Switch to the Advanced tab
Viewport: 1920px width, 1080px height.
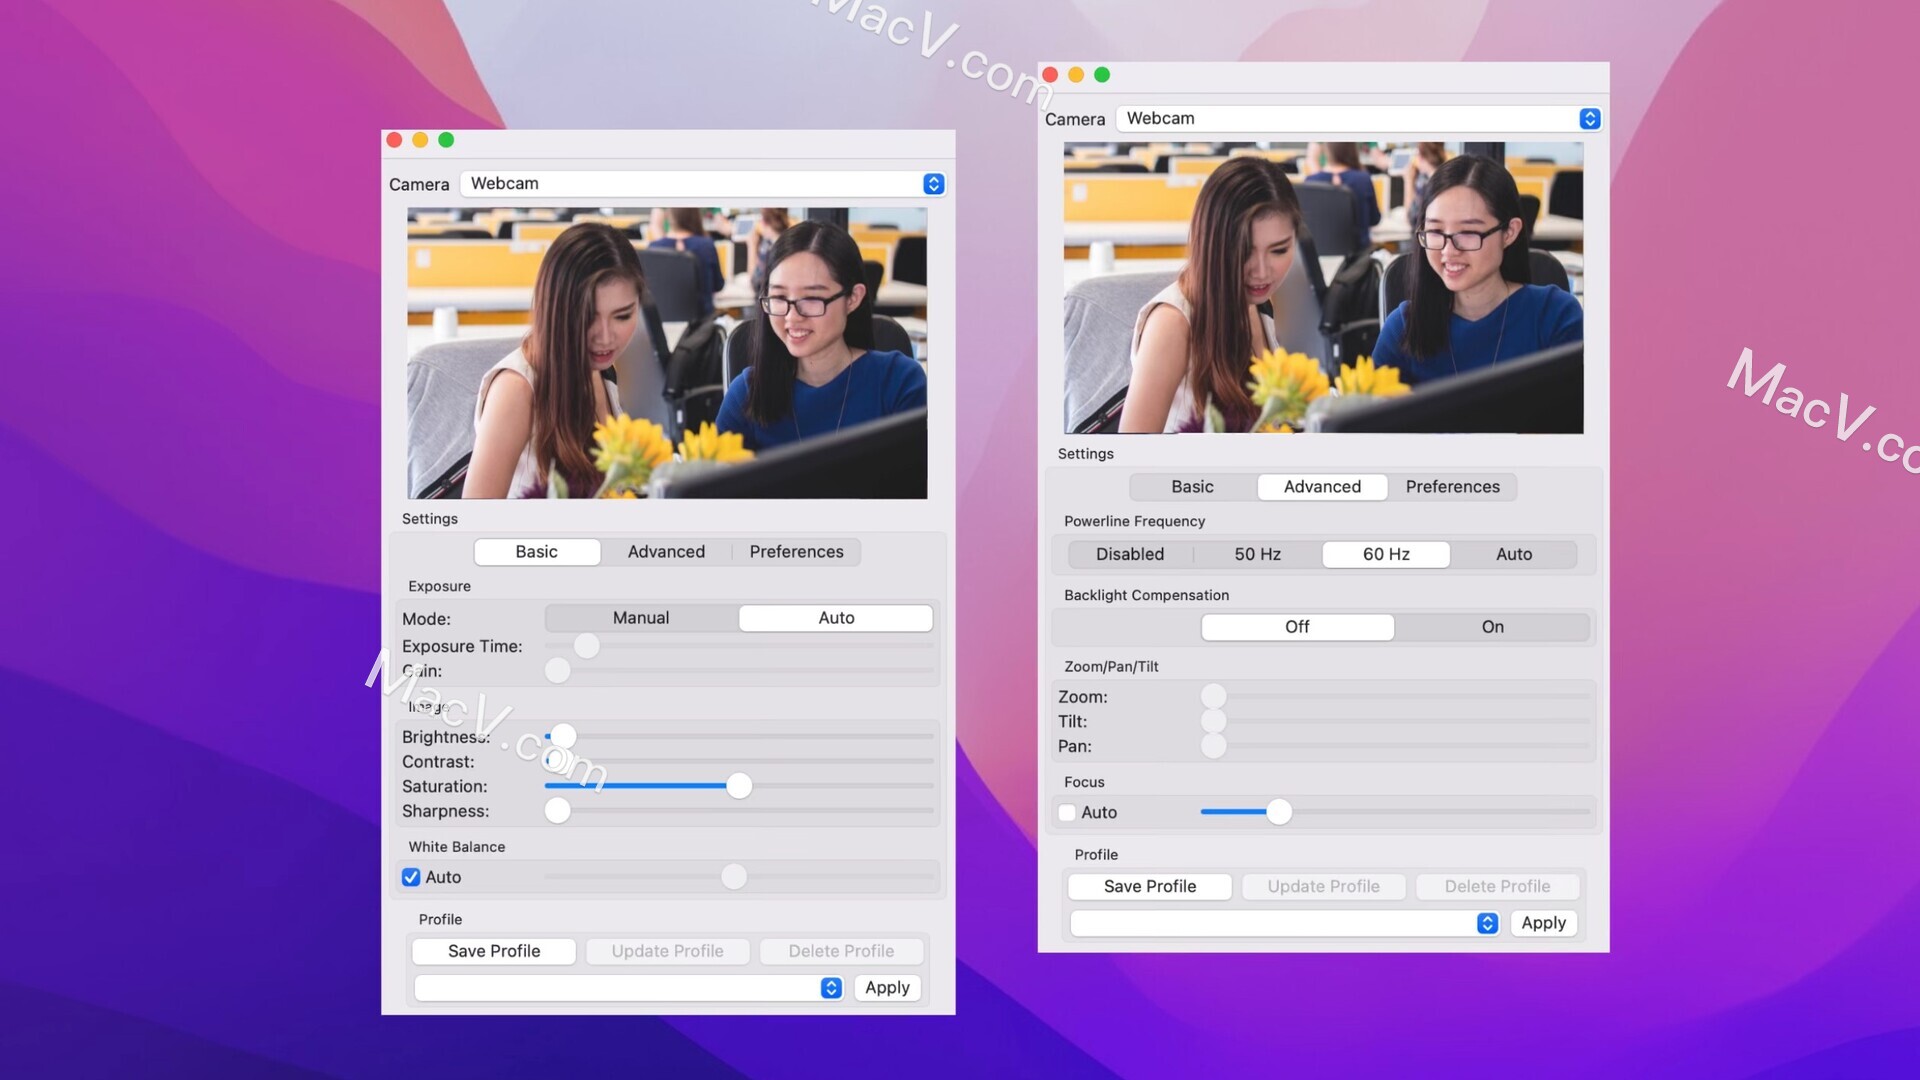point(665,551)
